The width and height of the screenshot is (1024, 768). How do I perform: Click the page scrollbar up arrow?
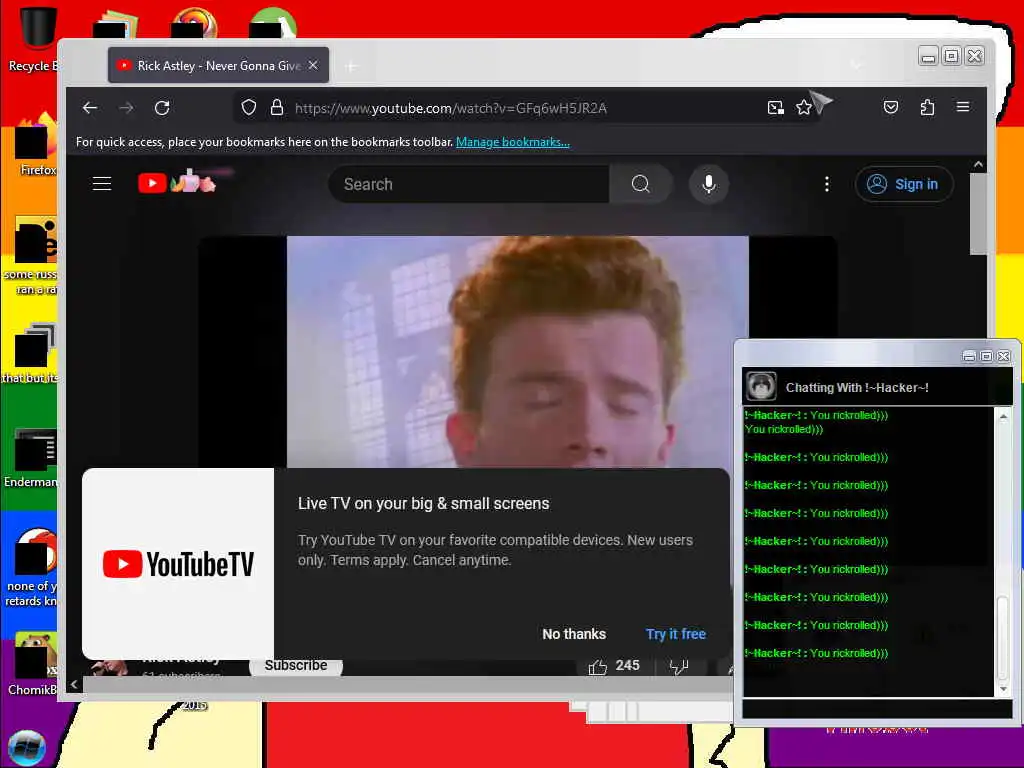point(978,165)
